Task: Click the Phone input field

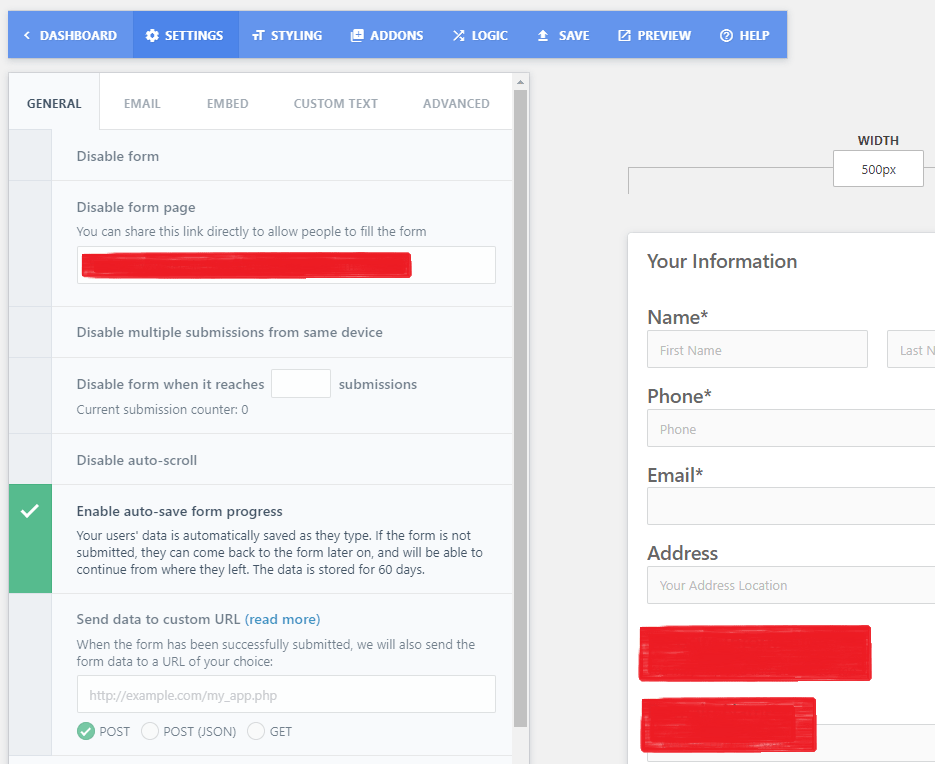Action: pyautogui.click(x=791, y=428)
